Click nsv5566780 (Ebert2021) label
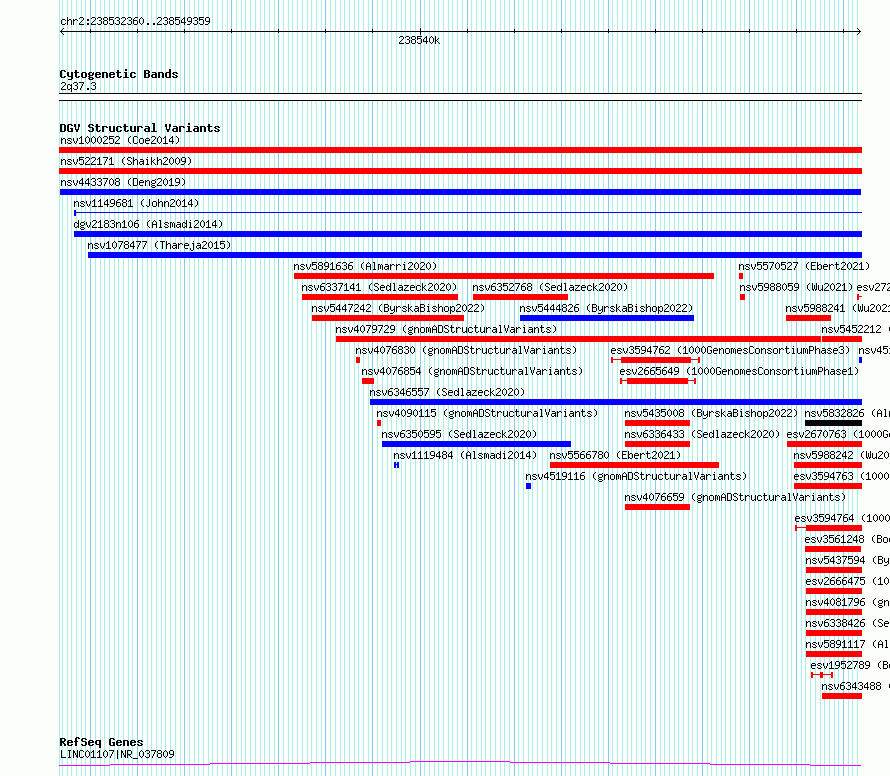This screenshot has height=776, width=890. [615, 455]
